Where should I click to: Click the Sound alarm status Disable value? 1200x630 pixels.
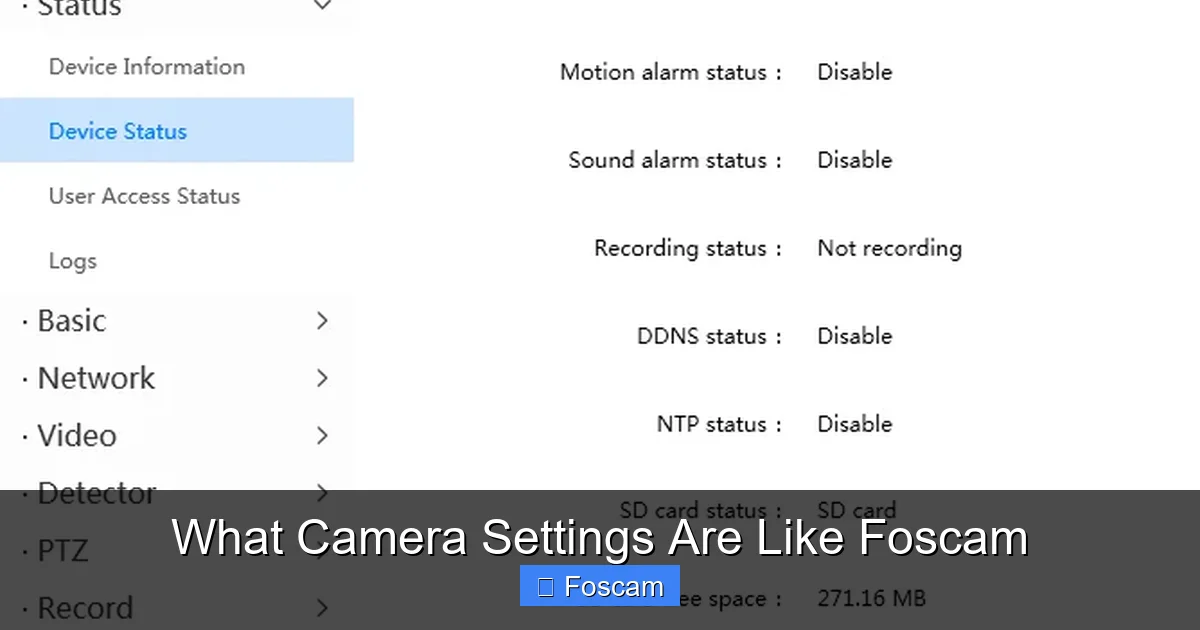(854, 159)
